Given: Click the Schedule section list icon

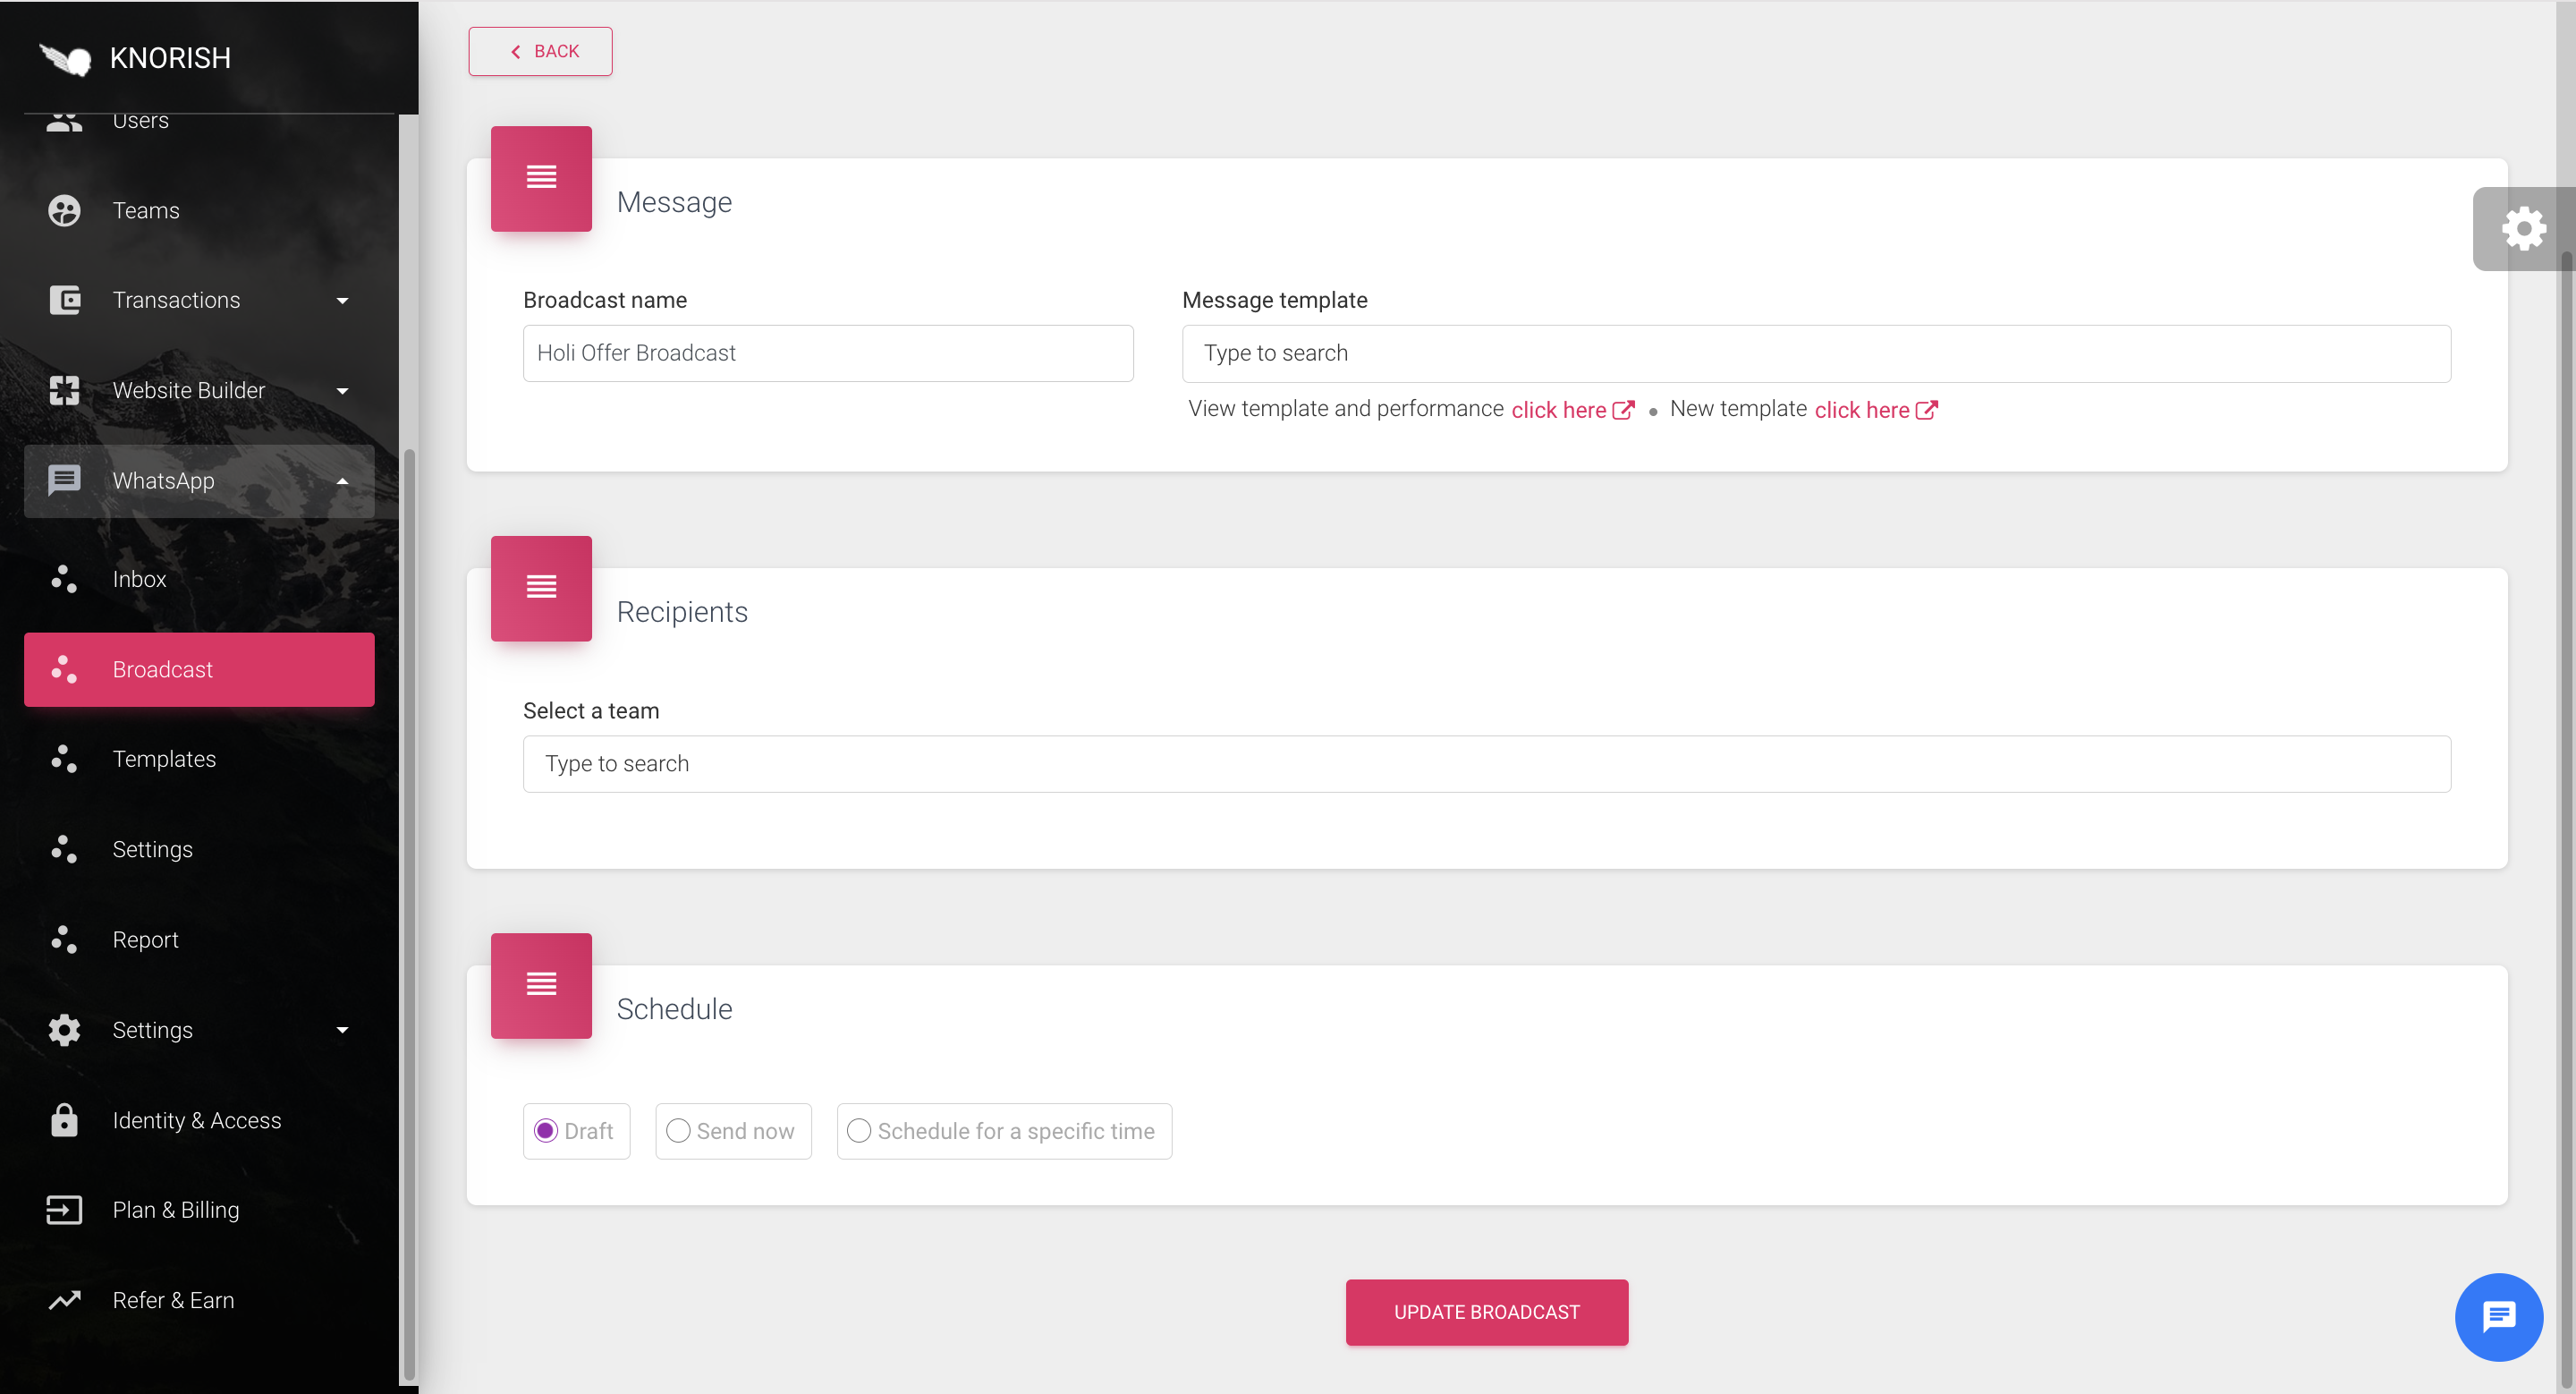Looking at the screenshot, I should [541, 985].
